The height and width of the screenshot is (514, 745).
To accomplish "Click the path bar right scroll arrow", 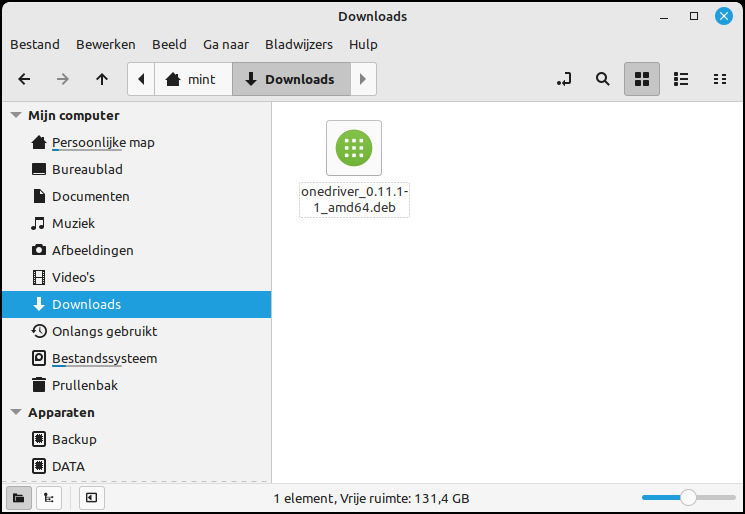I will click(x=363, y=79).
